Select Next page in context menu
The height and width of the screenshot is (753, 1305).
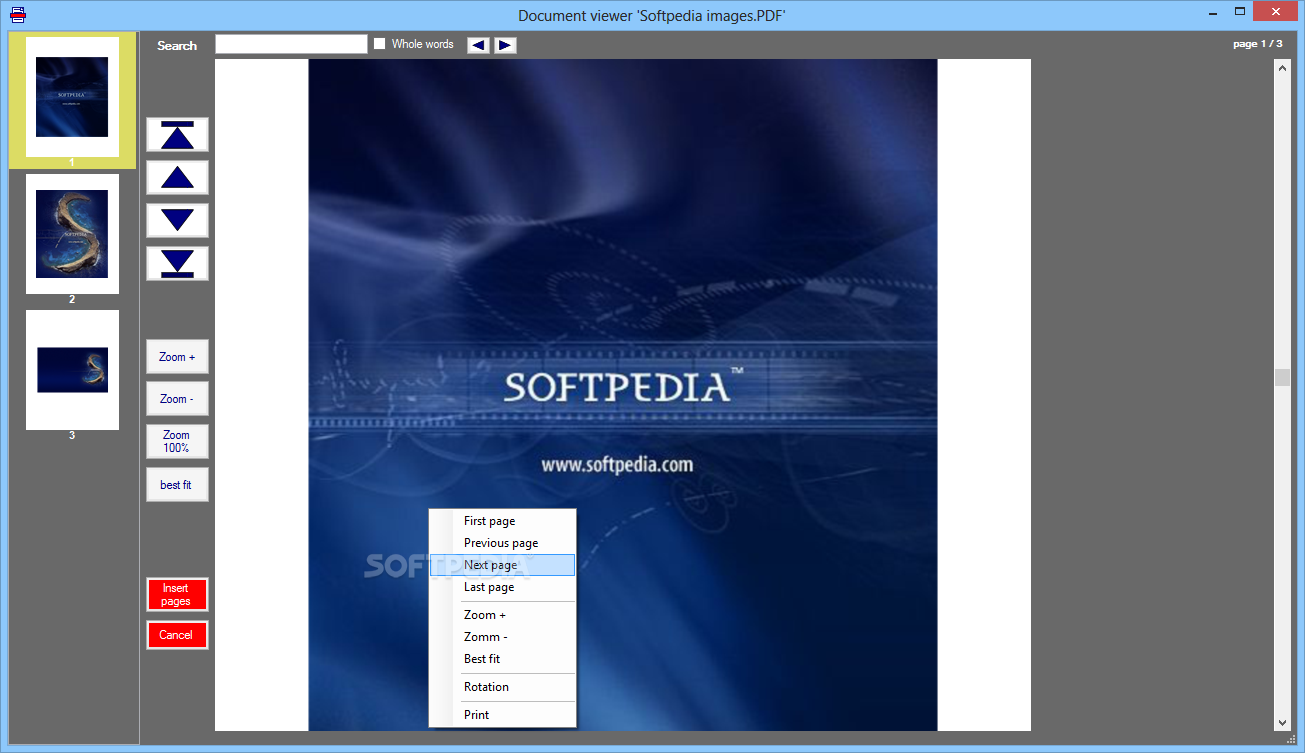click(502, 565)
